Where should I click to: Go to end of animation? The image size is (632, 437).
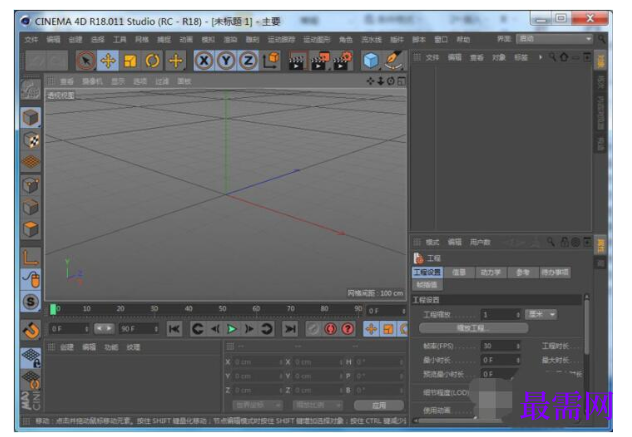(x=289, y=329)
